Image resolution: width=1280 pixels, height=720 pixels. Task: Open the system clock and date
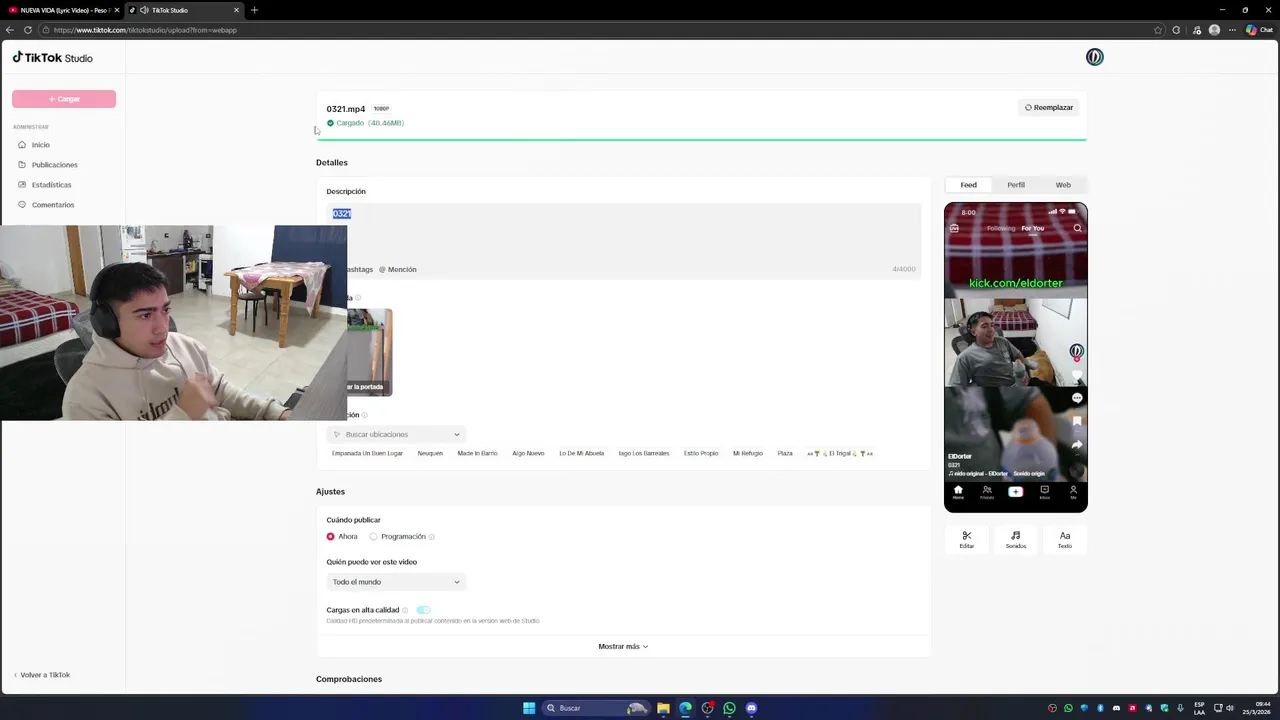(x=1257, y=708)
